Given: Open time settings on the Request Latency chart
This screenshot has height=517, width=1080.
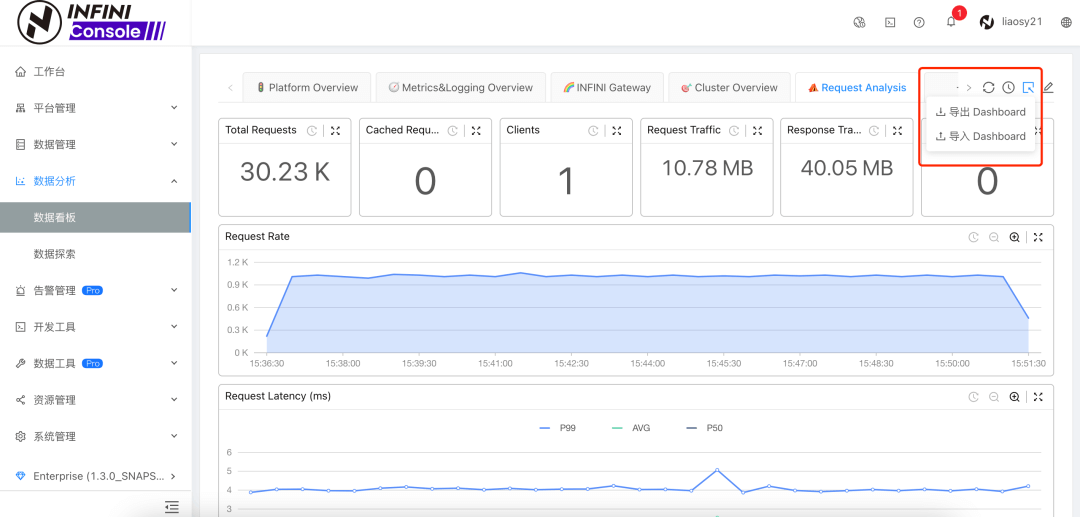Looking at the screenshot, I should (x=973, y=397).
